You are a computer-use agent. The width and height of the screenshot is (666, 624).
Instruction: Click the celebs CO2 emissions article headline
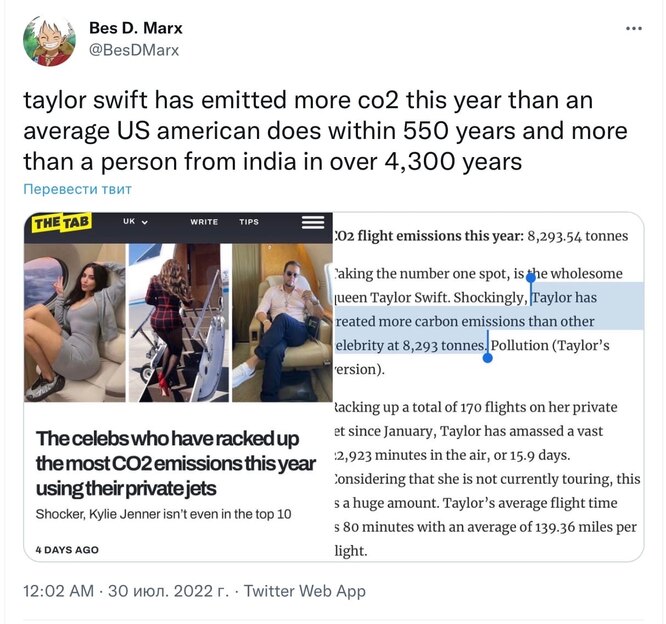[175, 463]
